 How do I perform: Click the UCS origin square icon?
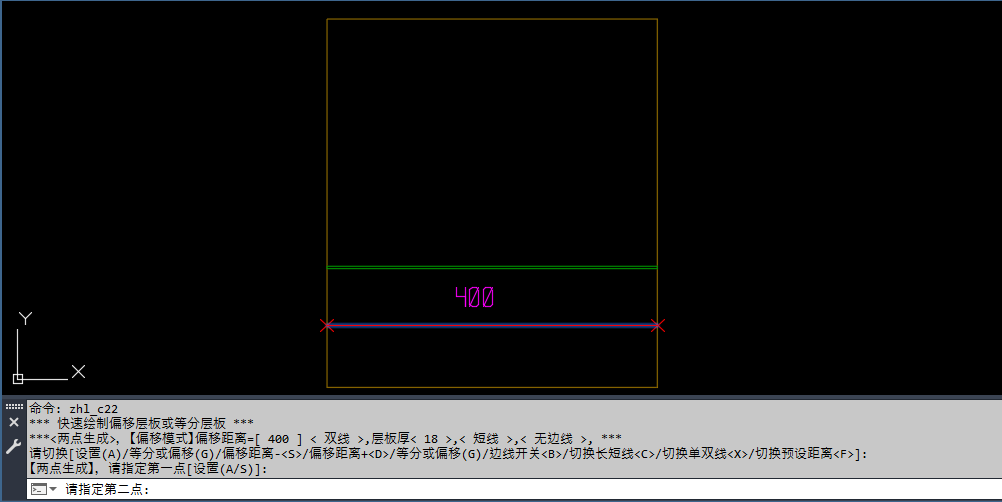point(18,379)
